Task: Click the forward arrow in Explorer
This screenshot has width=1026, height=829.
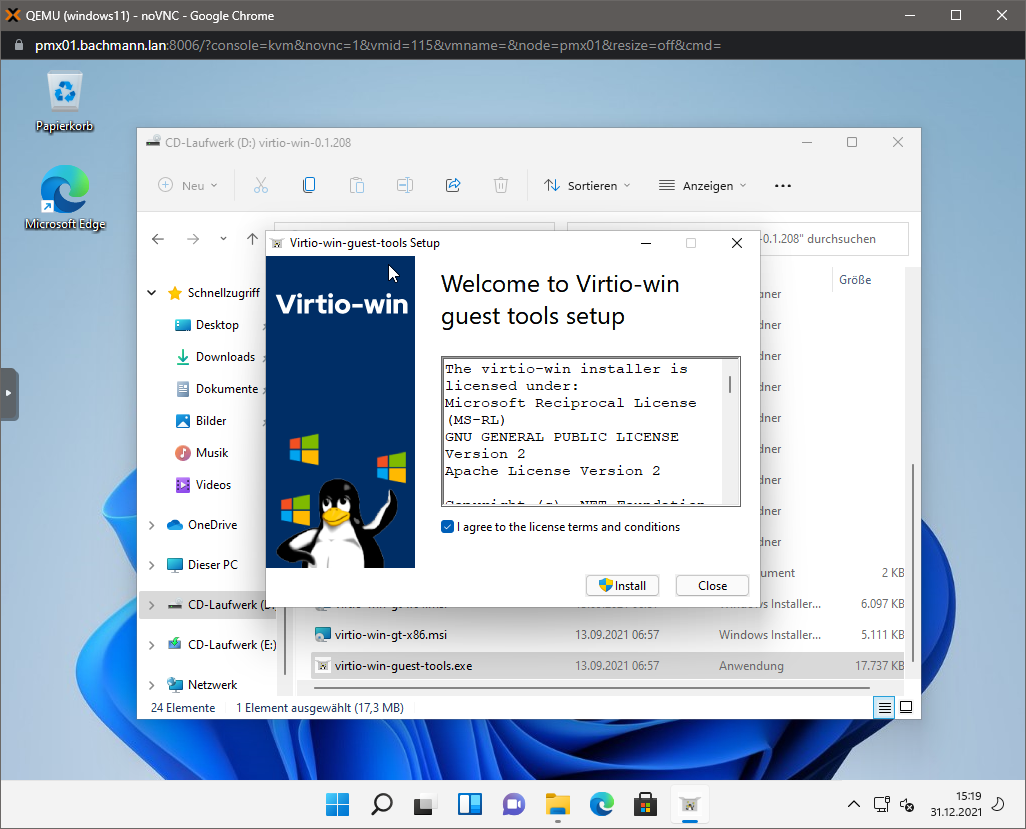Action: (192, 239)
